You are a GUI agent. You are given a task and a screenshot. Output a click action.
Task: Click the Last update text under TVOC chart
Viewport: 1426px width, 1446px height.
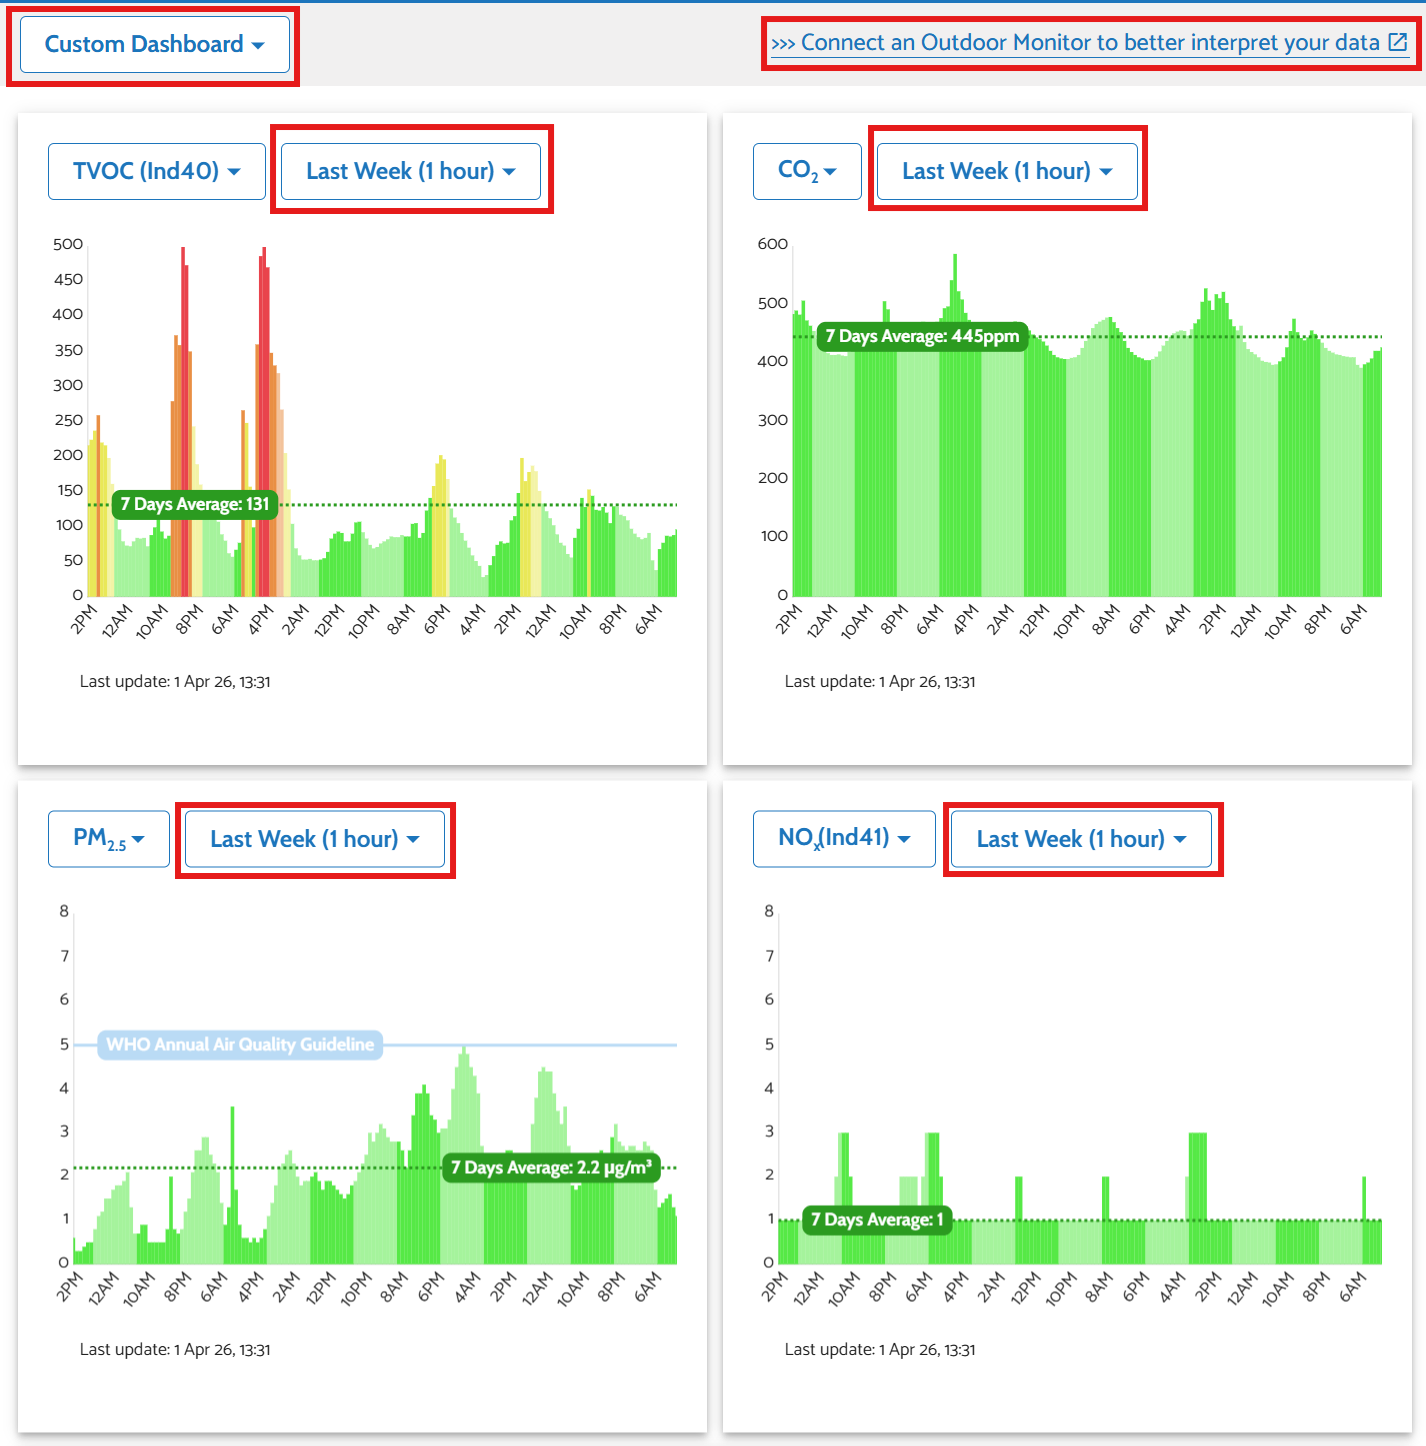[175, 682]
